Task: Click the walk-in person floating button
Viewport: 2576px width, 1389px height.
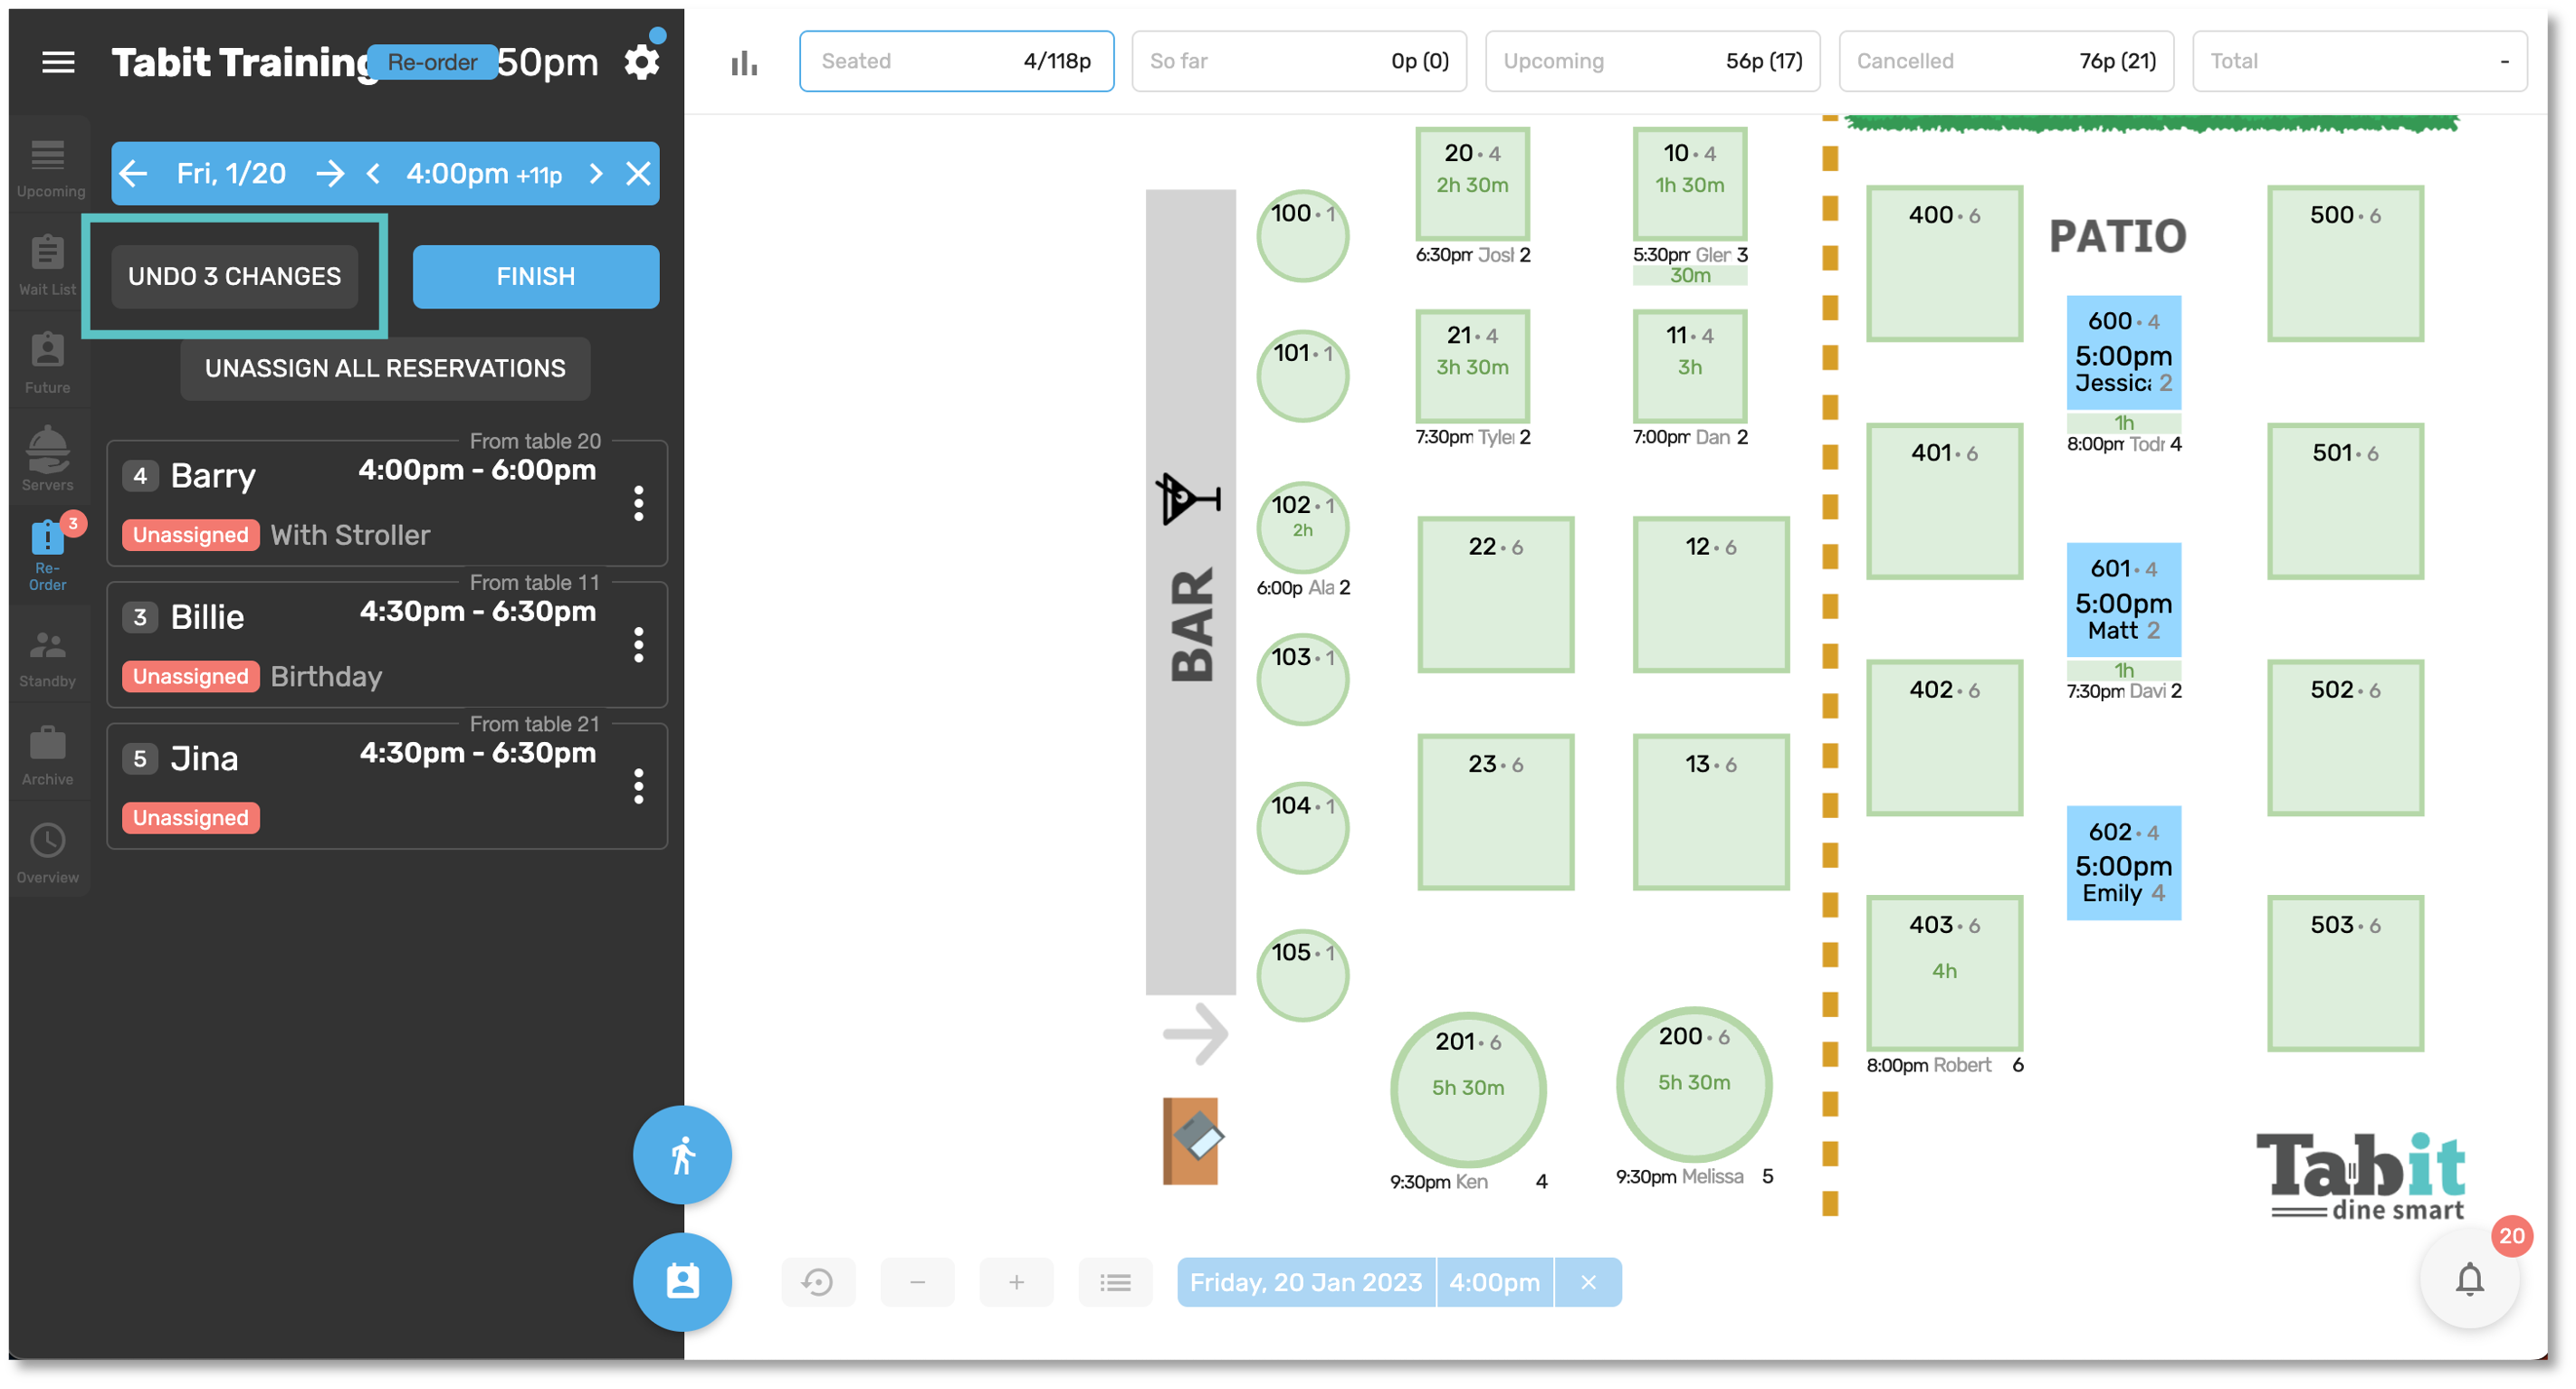Action: [x=682, y=1155]
